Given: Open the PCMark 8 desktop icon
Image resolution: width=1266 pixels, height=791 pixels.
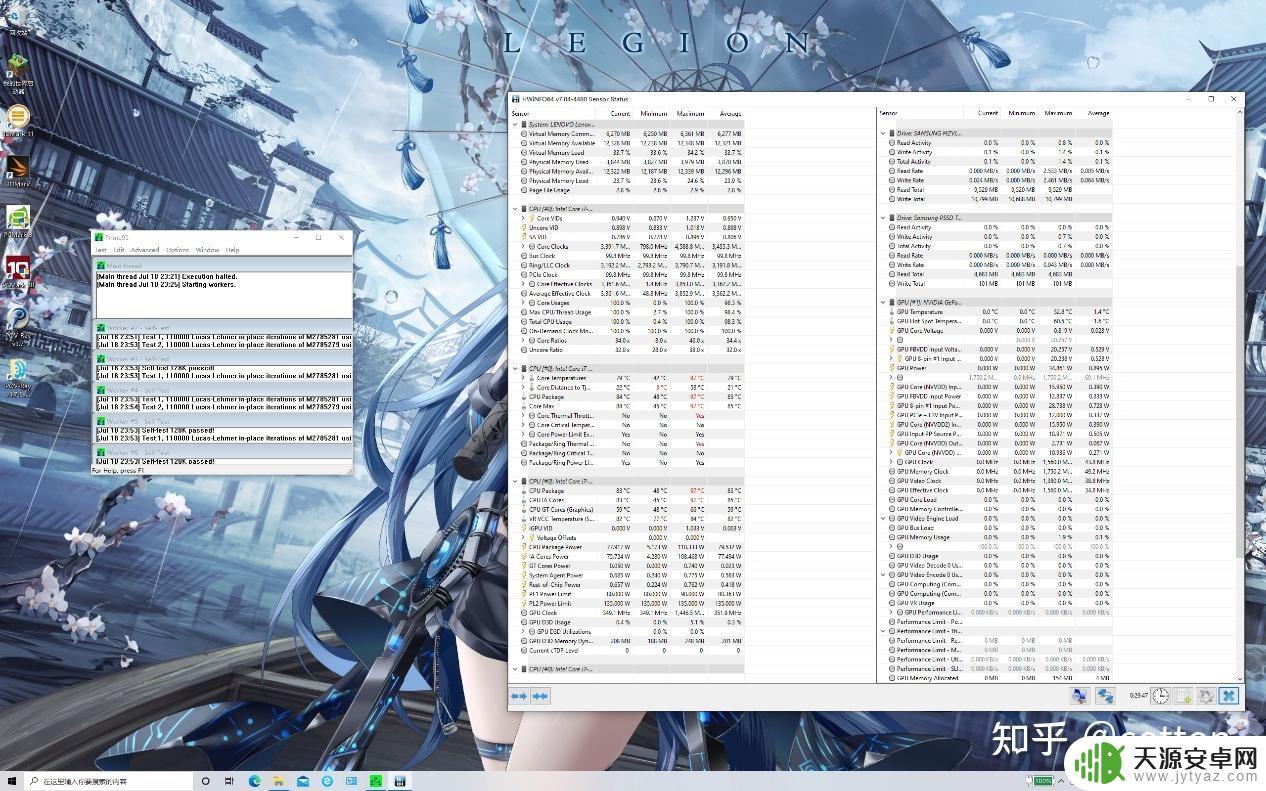Looking at the screenshot, I should 18,220.
